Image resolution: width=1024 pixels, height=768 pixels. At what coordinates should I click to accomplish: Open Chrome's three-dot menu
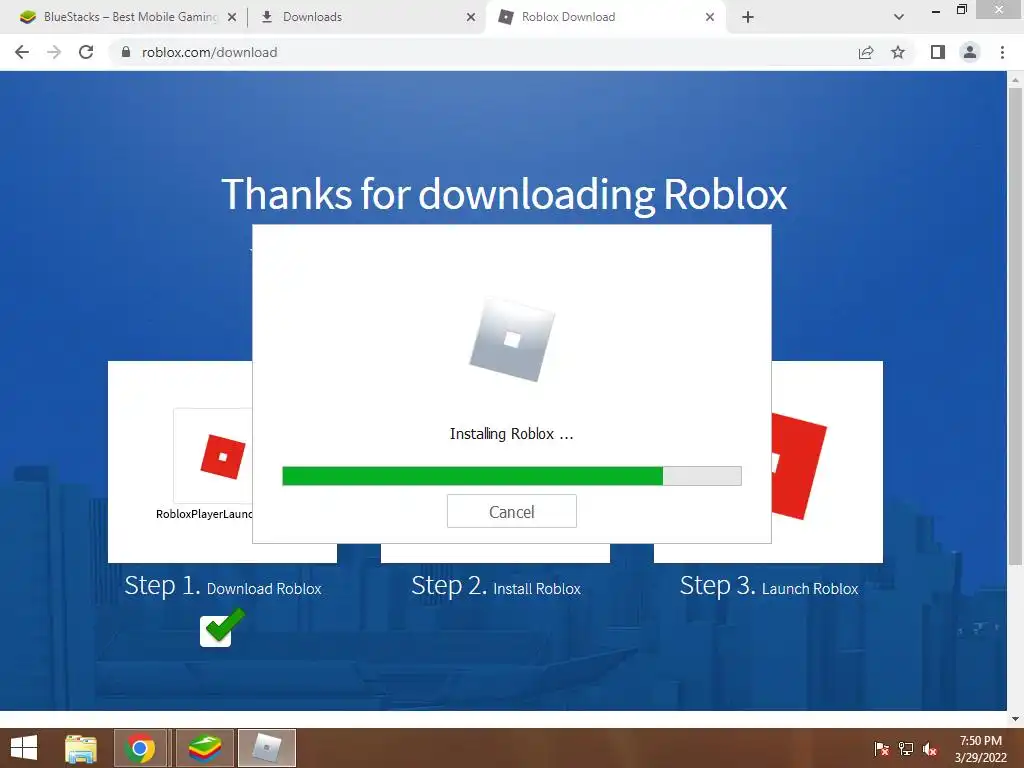(1002, 52)
